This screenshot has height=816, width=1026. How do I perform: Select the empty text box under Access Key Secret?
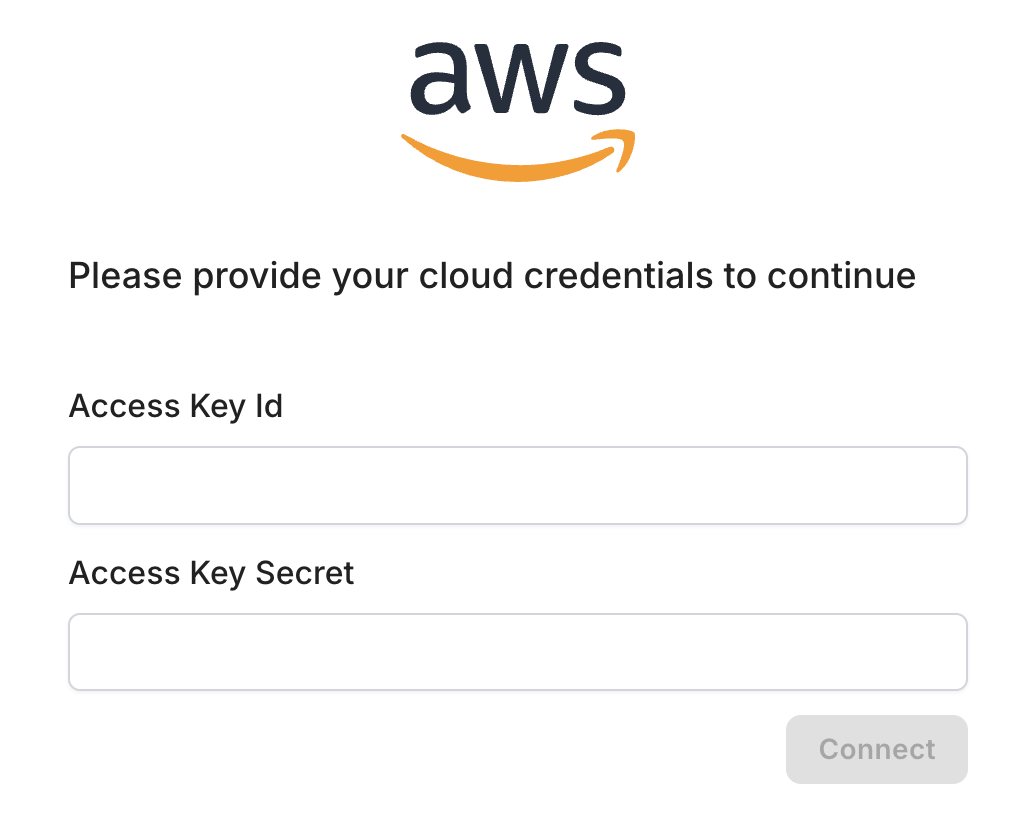coord(517,652)
